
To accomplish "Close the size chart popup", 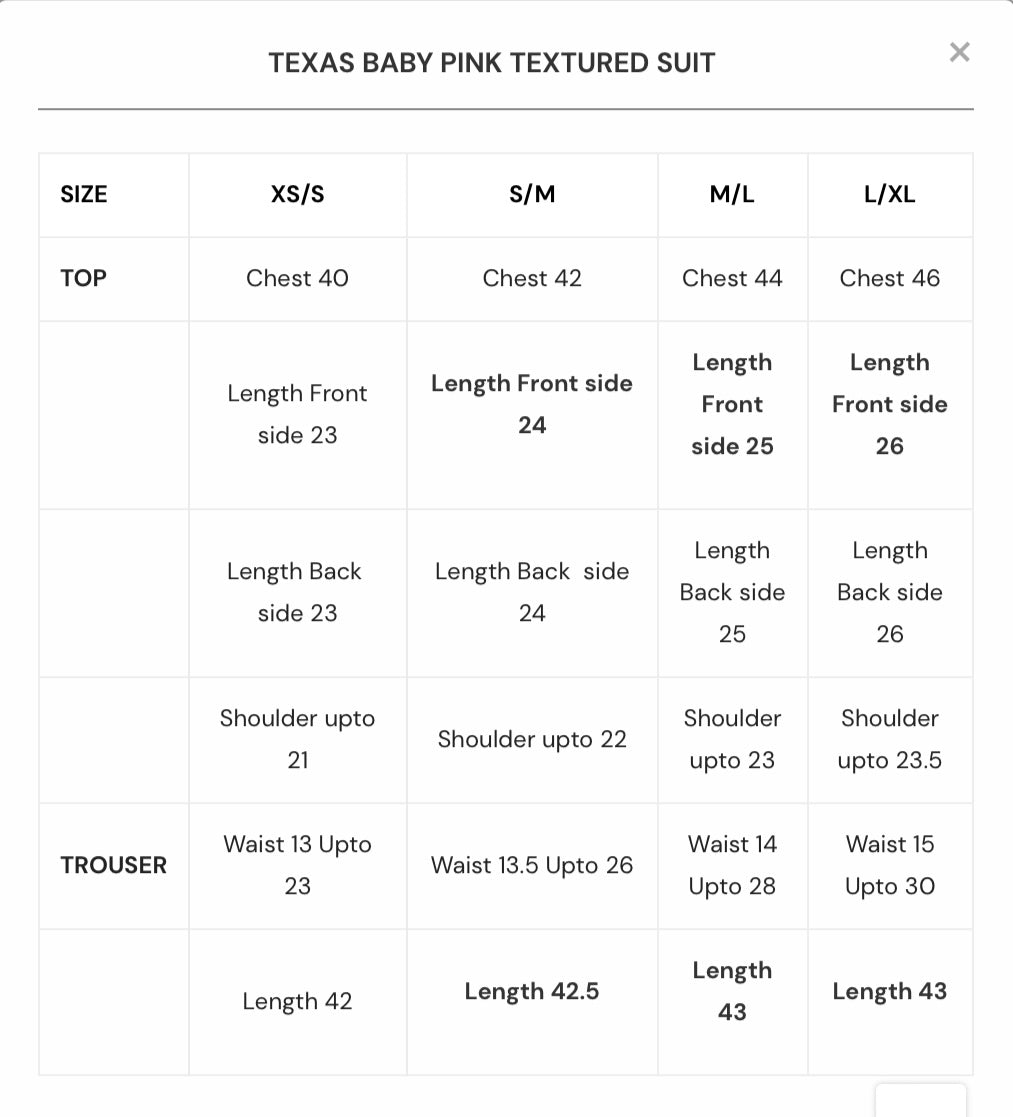I will coord(959,52).
